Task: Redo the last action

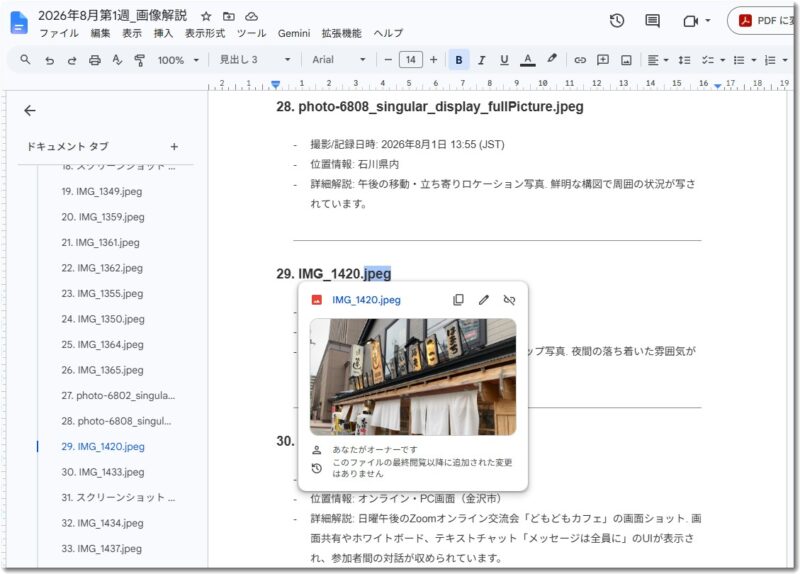Action: coord(72,60)
